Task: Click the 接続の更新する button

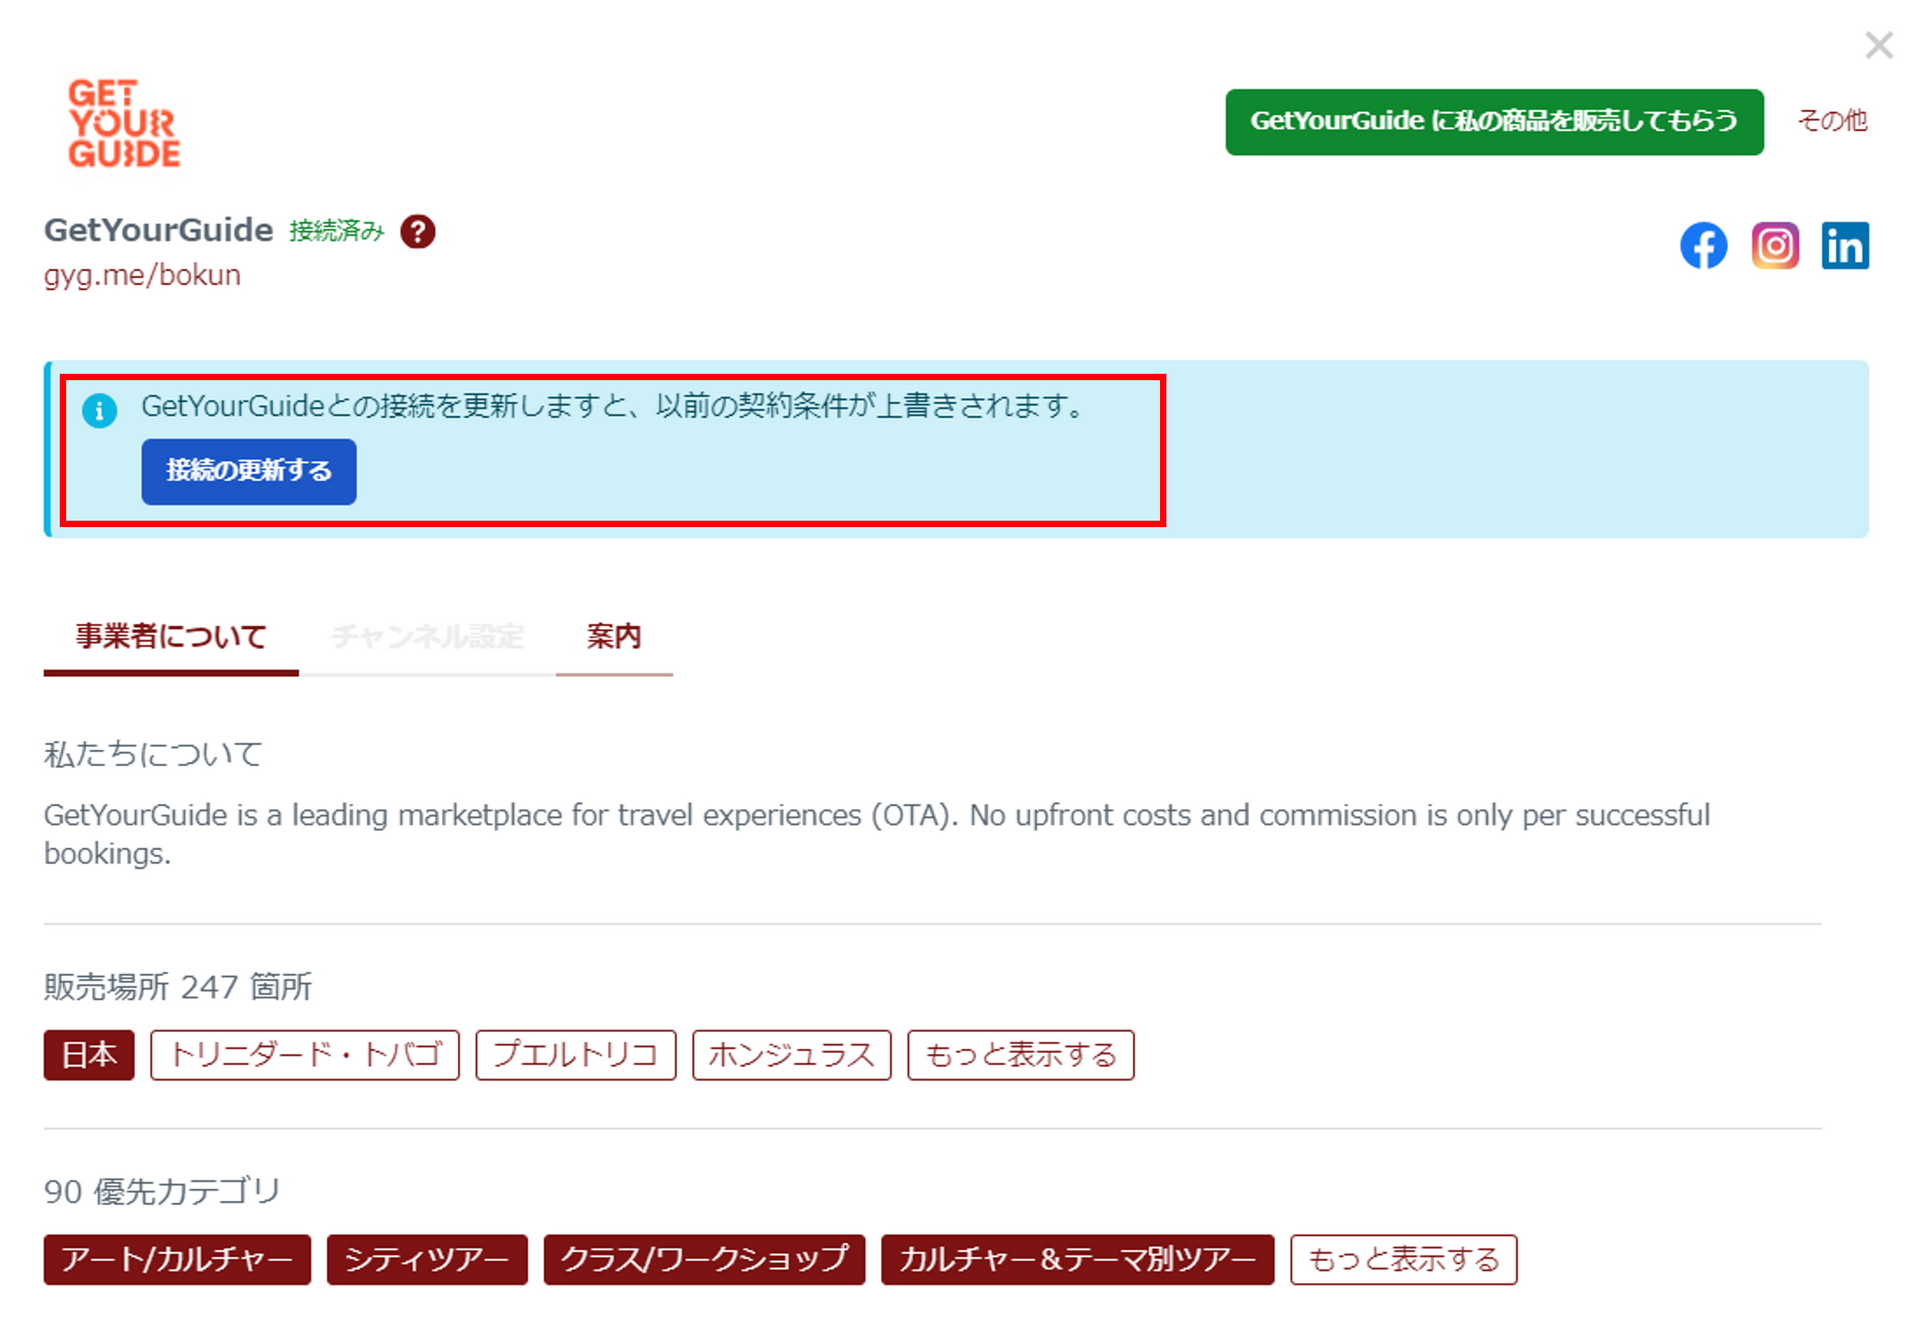Action: 247,471
